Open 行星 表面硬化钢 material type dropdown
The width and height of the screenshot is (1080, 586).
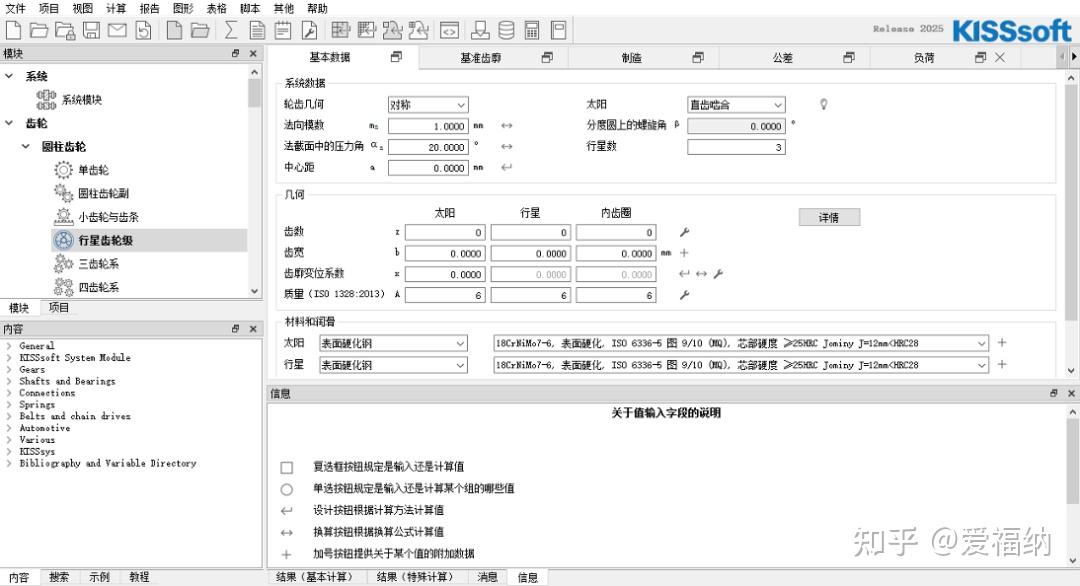click(393, 365)
